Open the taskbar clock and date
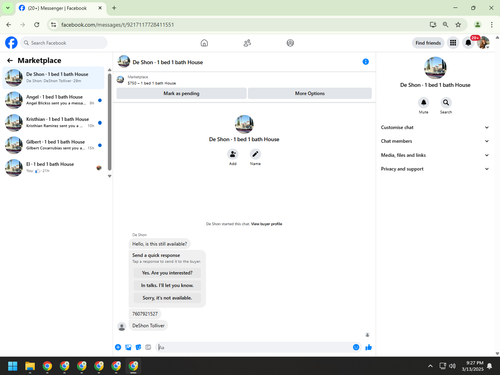Viewport: 500px width, 375px height. point(473,366)
